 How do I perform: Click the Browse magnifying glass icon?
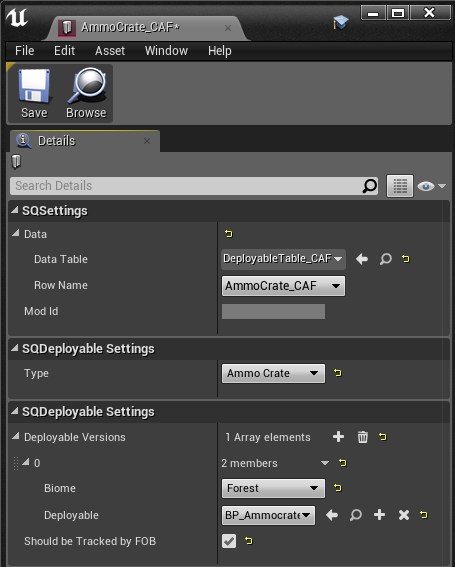[x=87, y=86]
